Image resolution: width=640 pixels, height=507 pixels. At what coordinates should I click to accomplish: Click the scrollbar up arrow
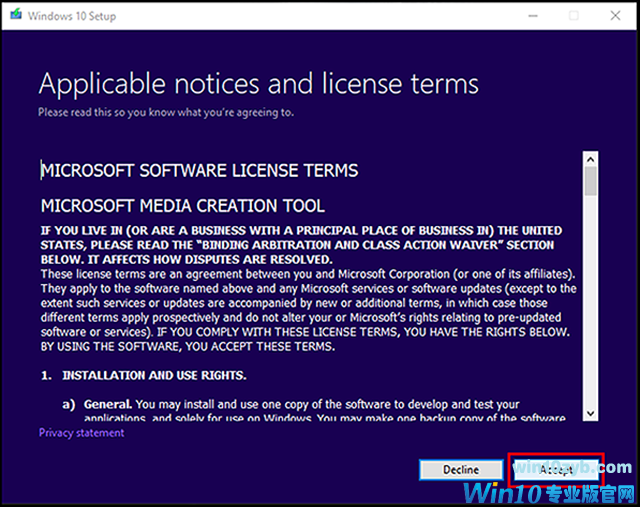[x=590, y=158]
